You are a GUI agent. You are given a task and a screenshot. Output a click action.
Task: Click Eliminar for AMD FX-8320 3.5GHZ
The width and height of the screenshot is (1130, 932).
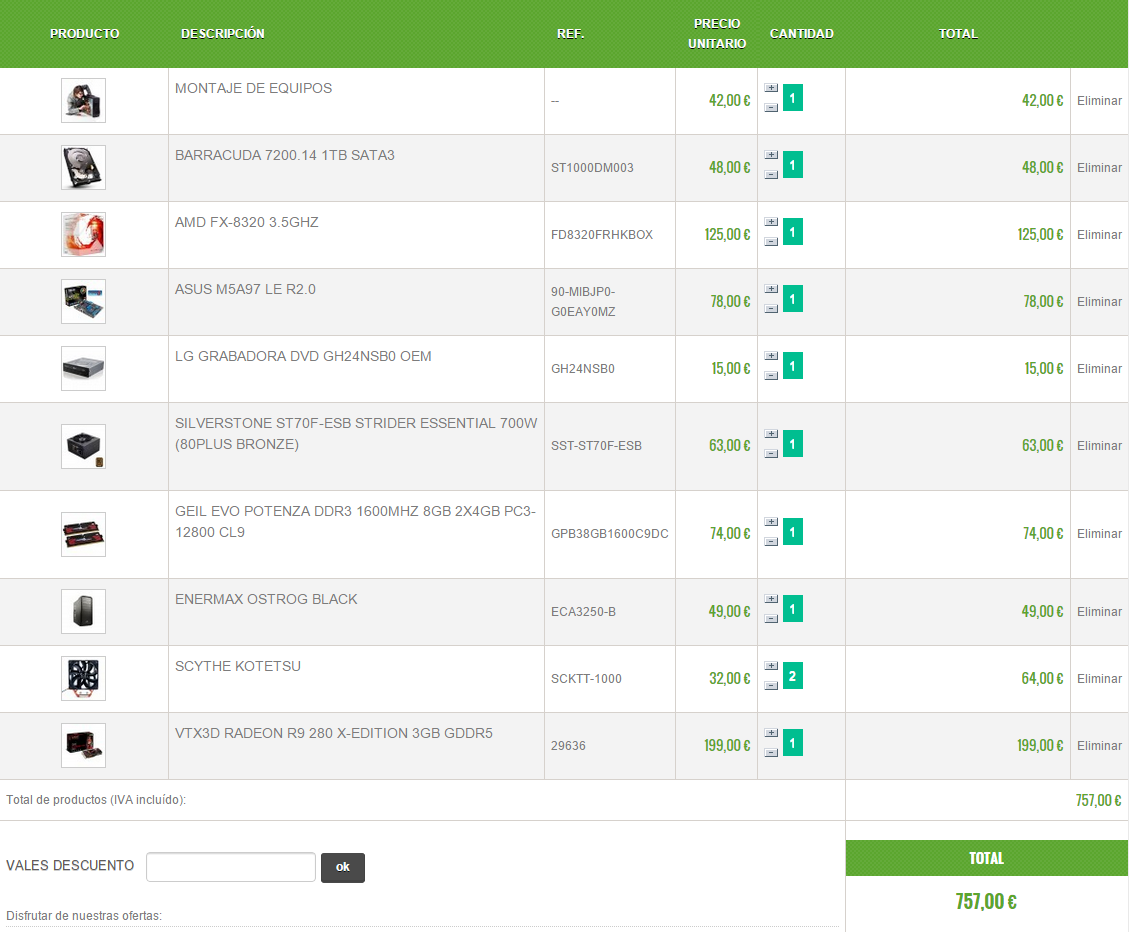point(1099,235)
